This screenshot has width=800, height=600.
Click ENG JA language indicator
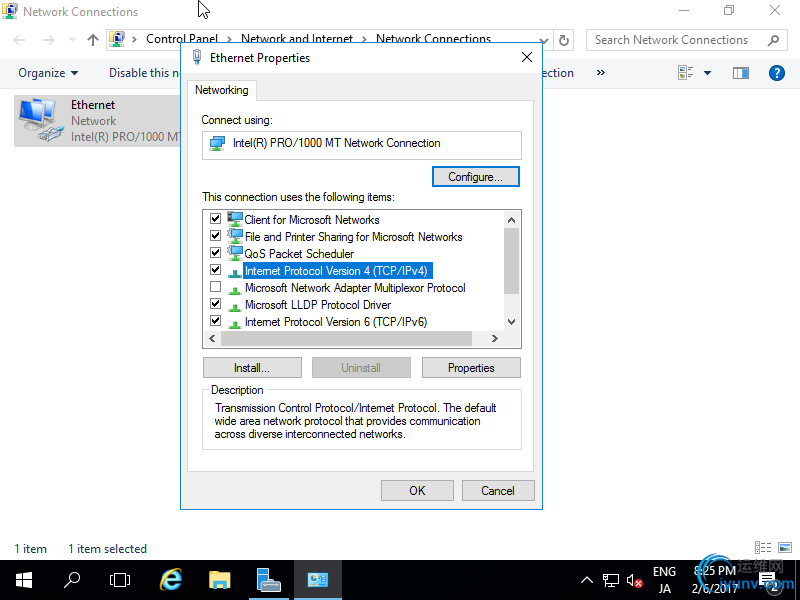pos(664,580)
